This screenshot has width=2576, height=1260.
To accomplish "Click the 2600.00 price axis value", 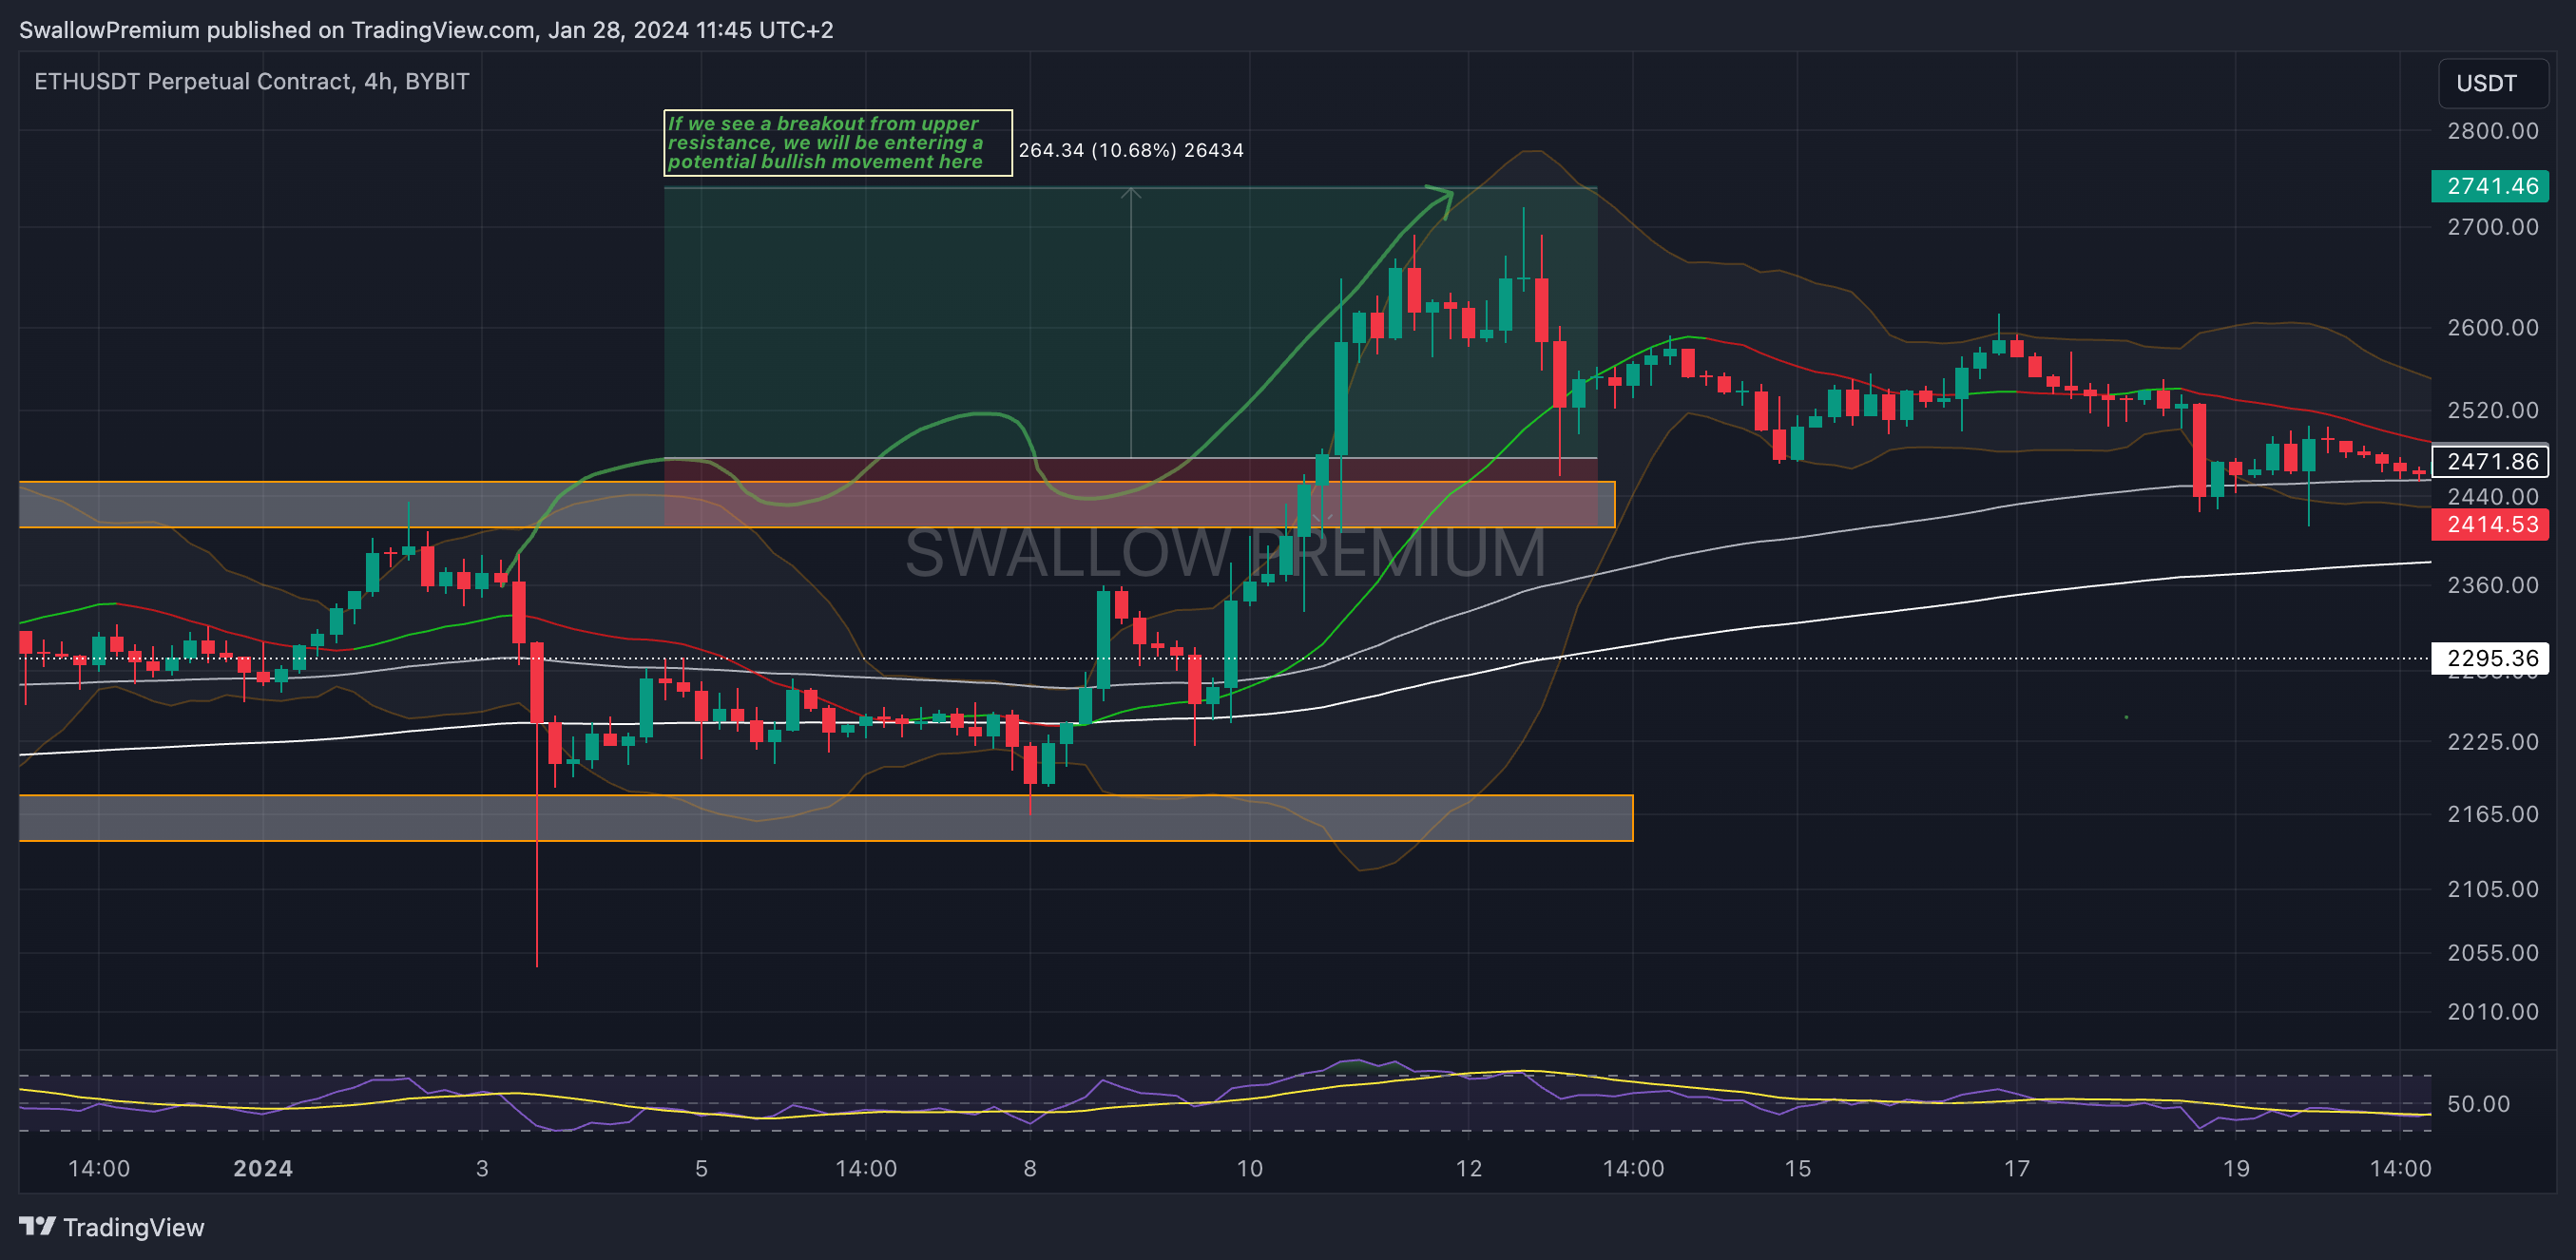I will [x=2492, y=328].
